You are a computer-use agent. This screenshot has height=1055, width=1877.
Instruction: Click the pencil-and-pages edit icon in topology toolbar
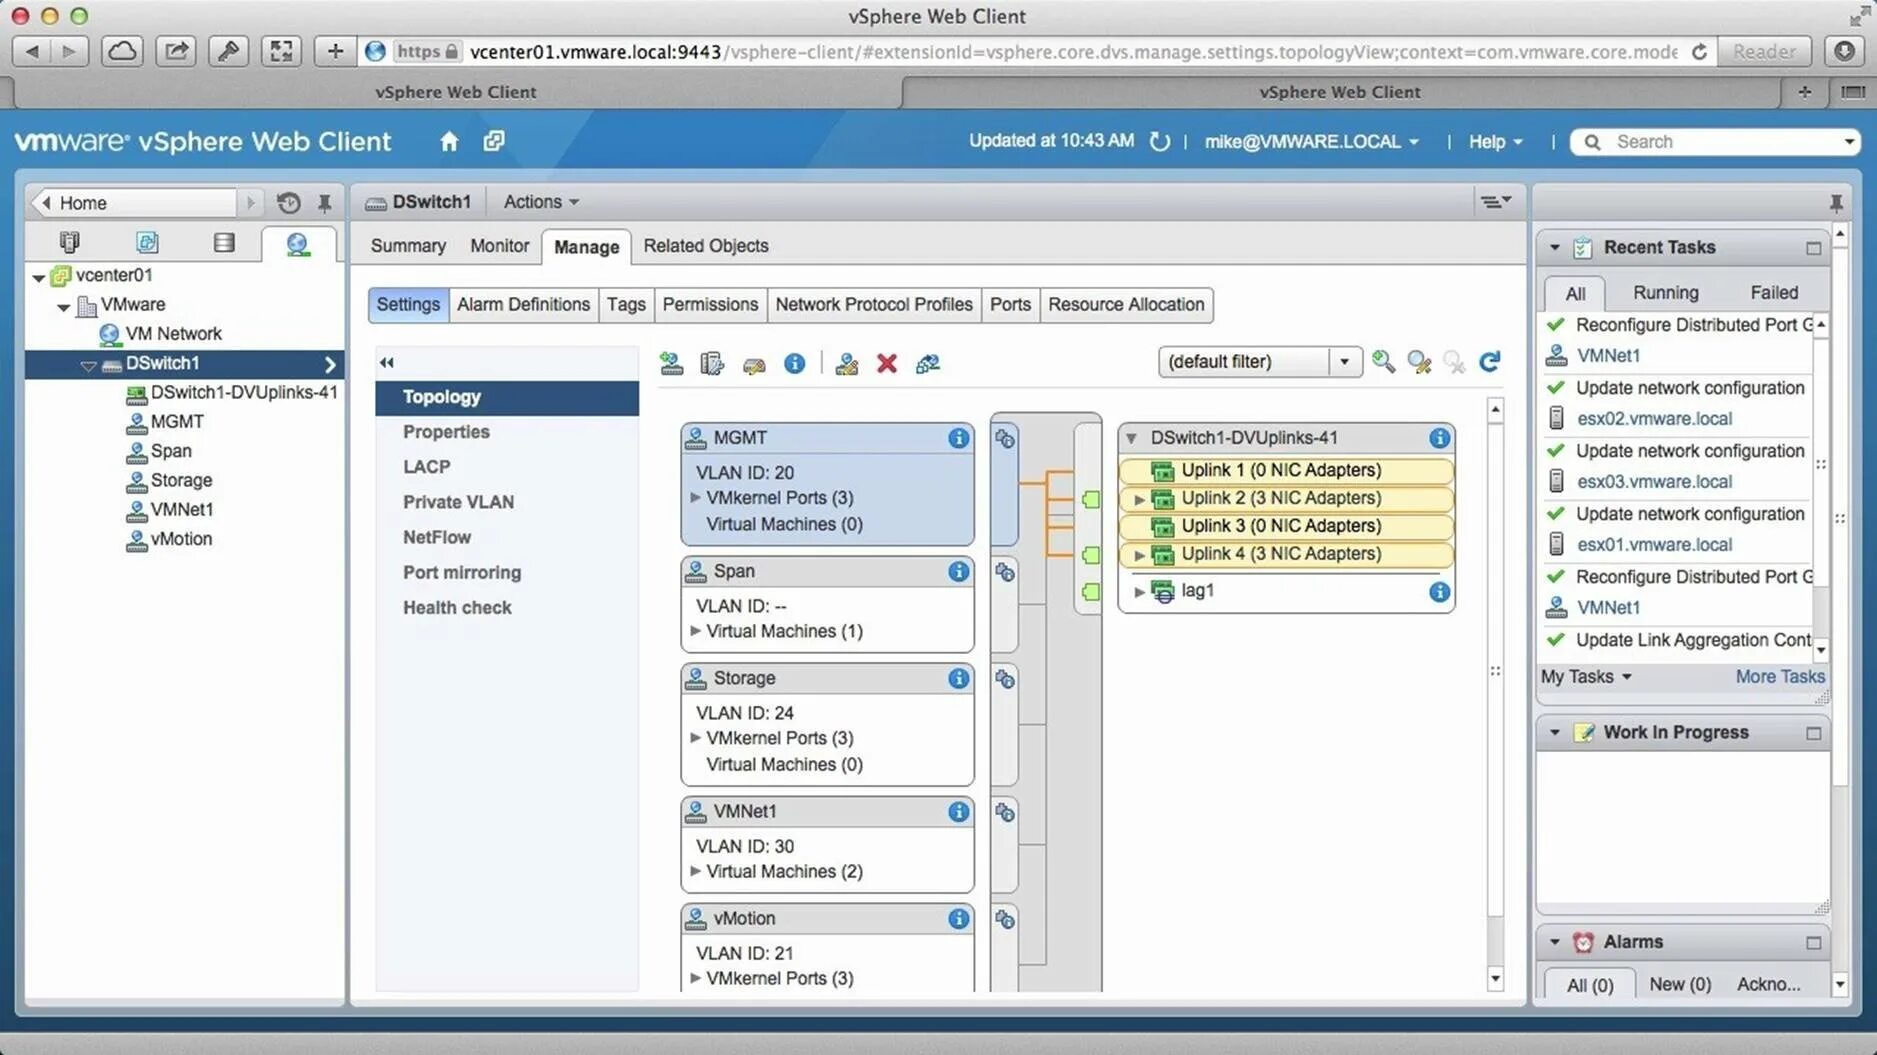pyautogui.click(x=712, y=363)
